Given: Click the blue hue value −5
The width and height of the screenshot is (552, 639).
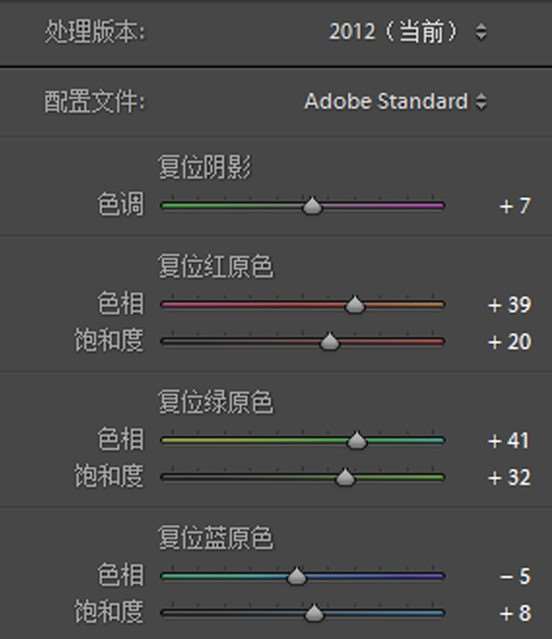Looking at the screenshot, I should [515, 576].
